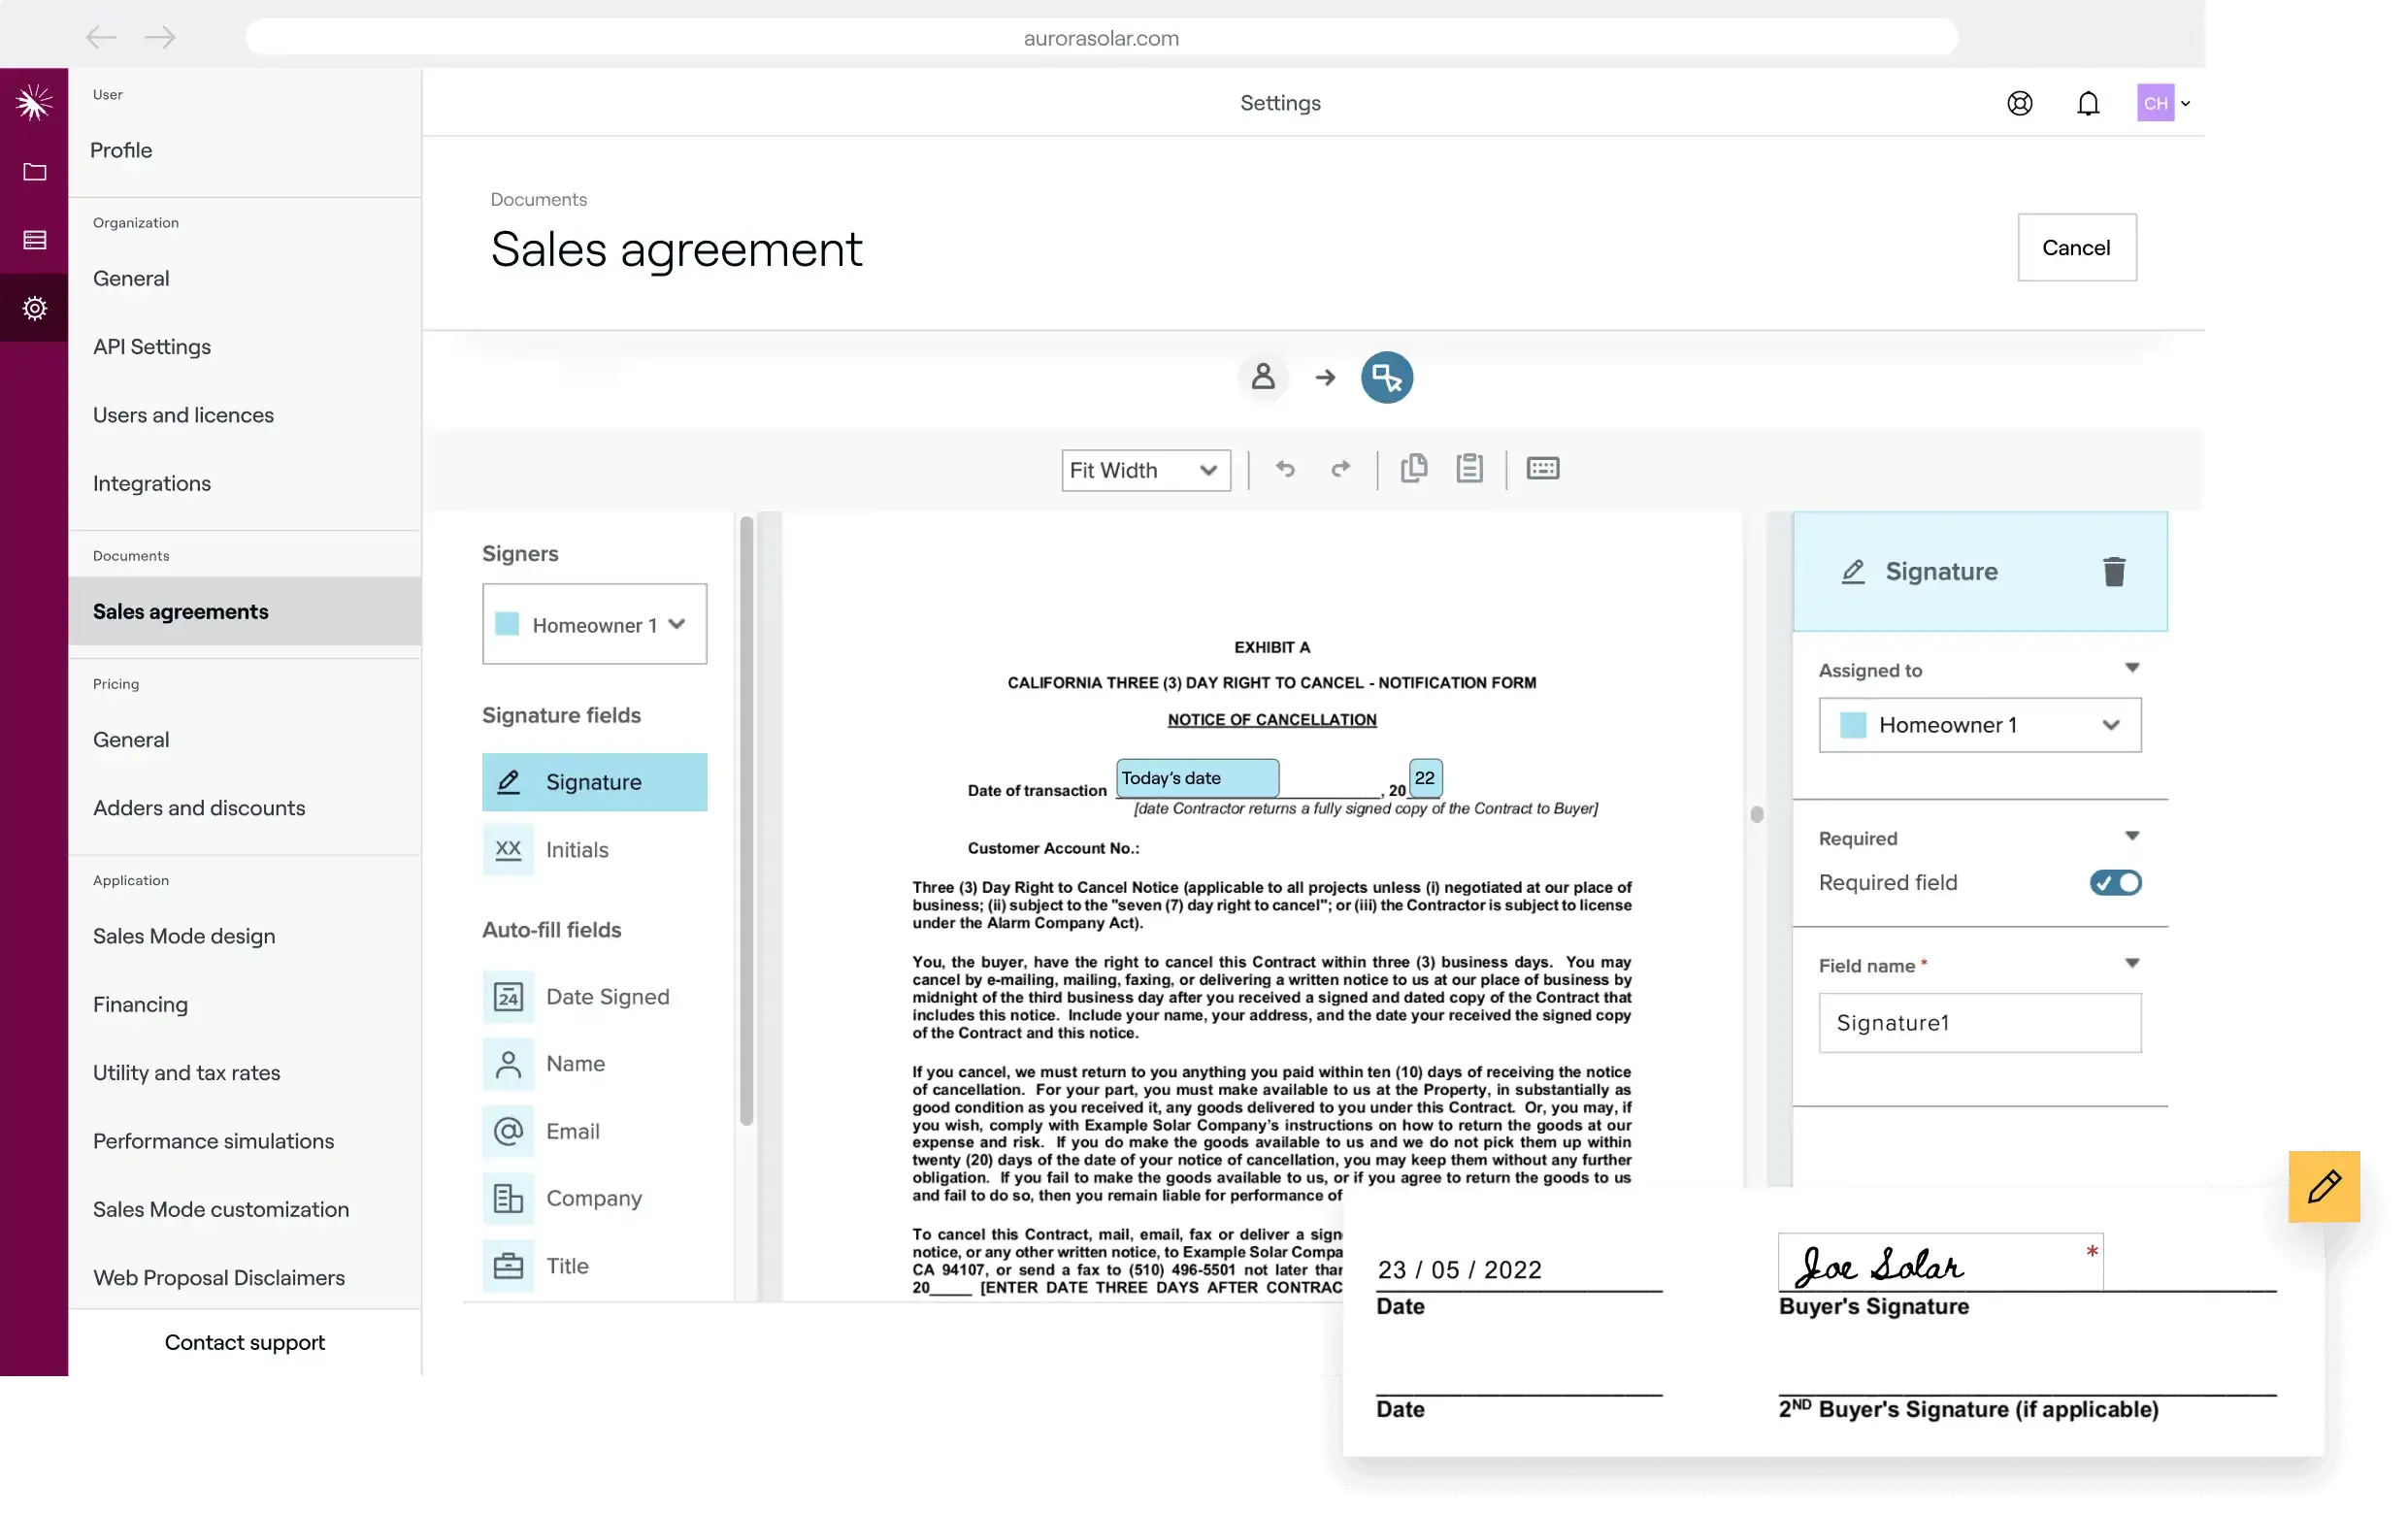2408x1514 pixels.
Task: Open the keyboard shortcuts icon
Action: 1542,468
